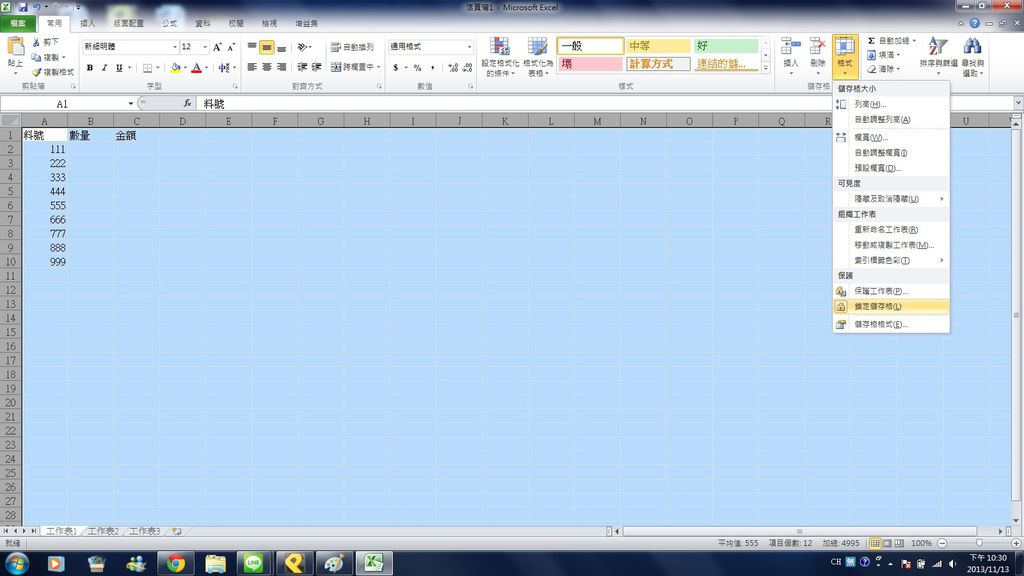Select Row Height (列高) menu item
The width and height of the screenshot is (1024, 576).
click(x=891, y=104)
